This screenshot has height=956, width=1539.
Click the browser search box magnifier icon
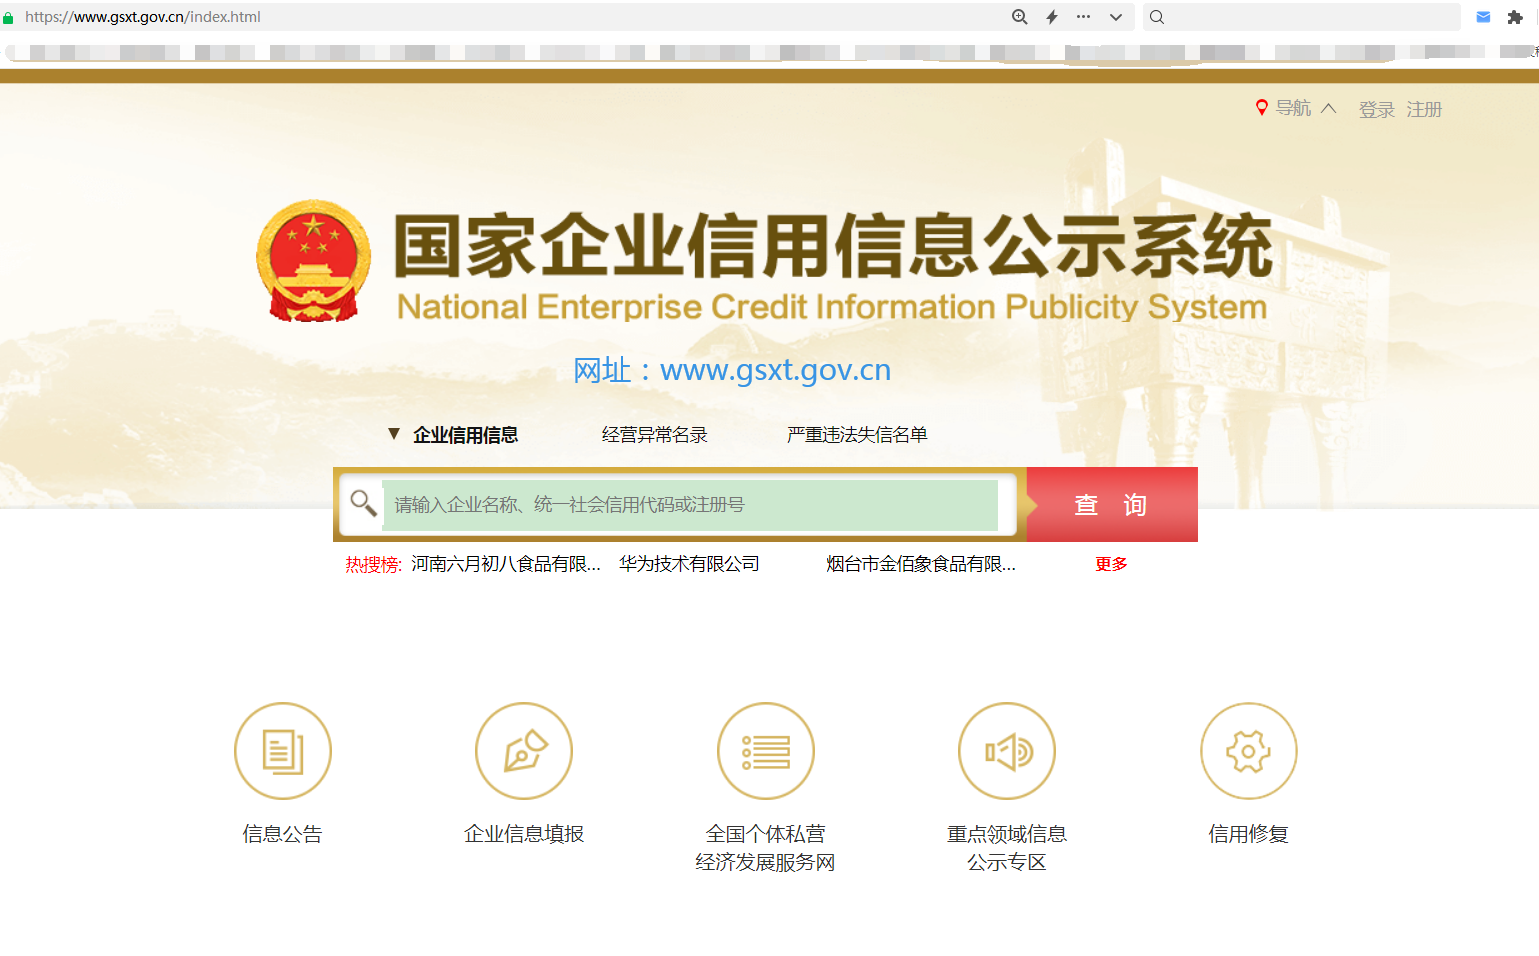[x=1157, y=17]
